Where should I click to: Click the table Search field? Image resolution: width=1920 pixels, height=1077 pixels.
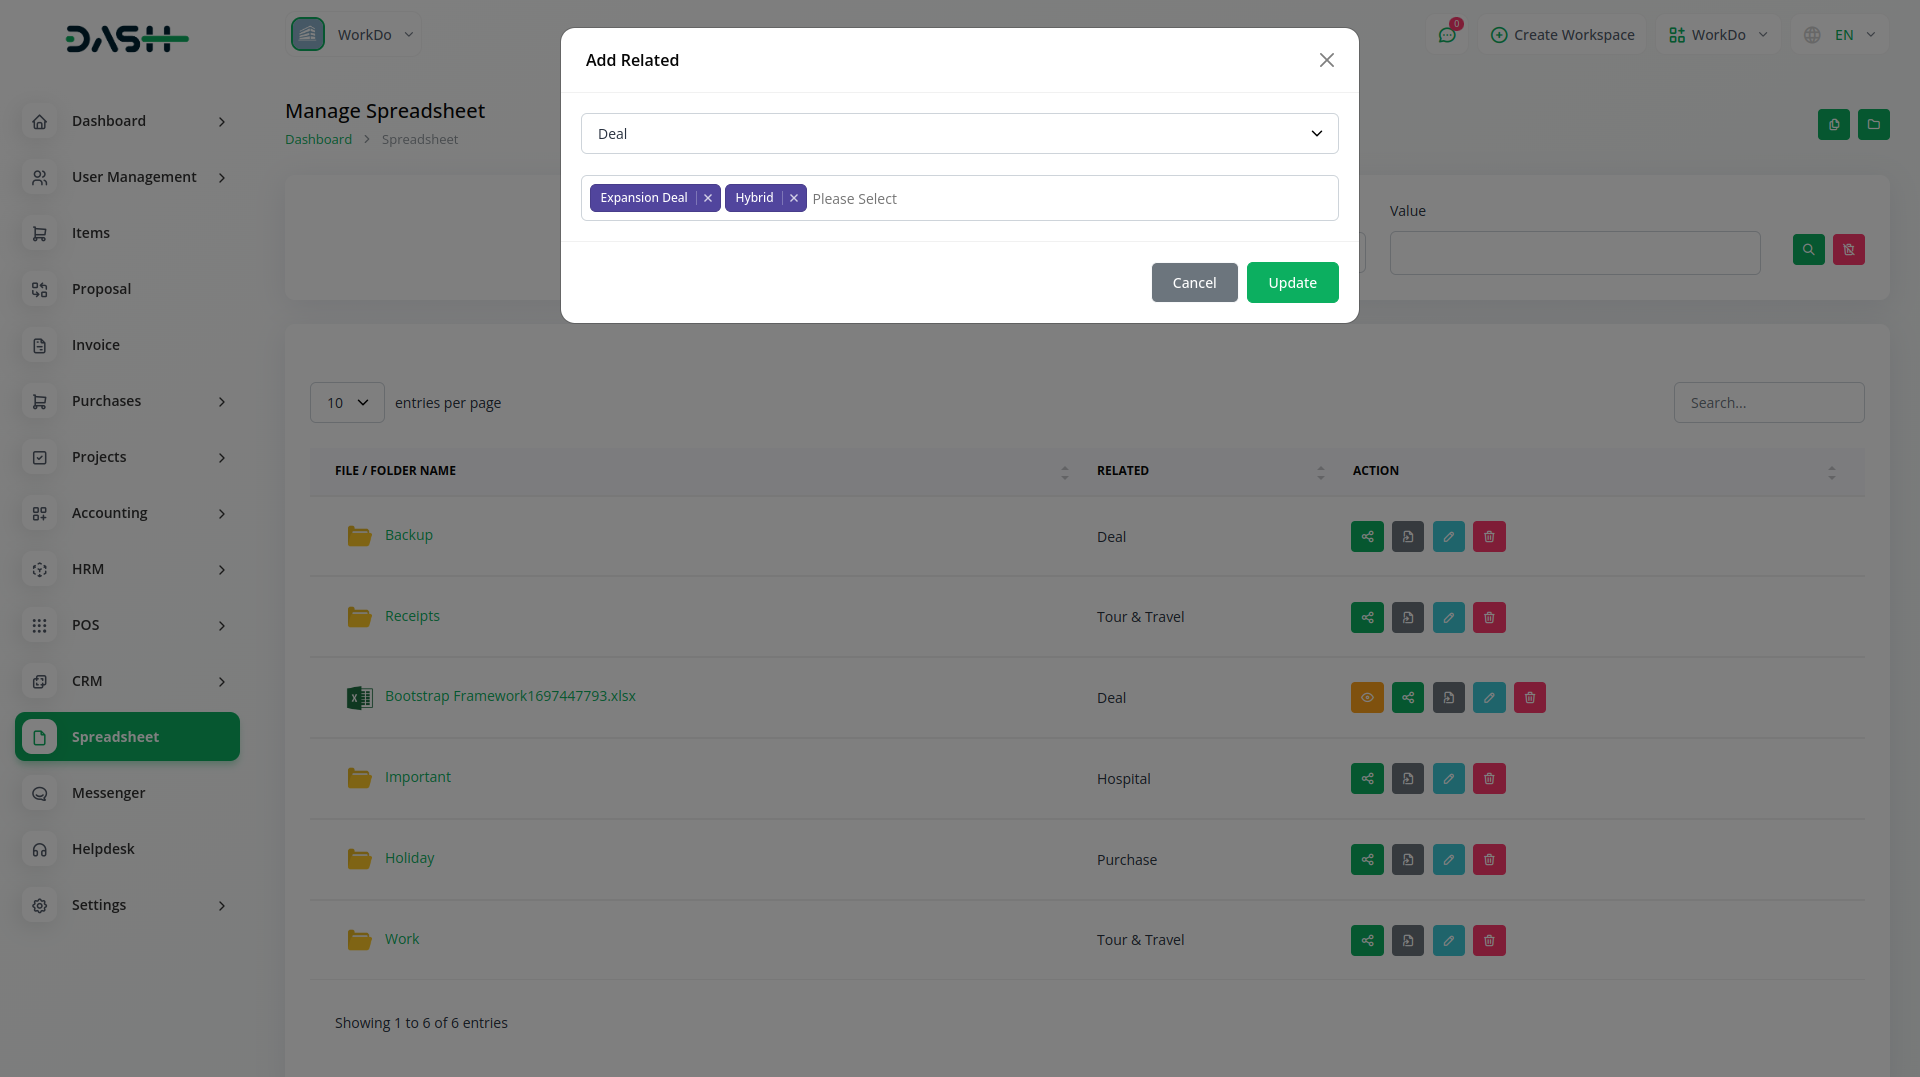(x=1769, y=403)
